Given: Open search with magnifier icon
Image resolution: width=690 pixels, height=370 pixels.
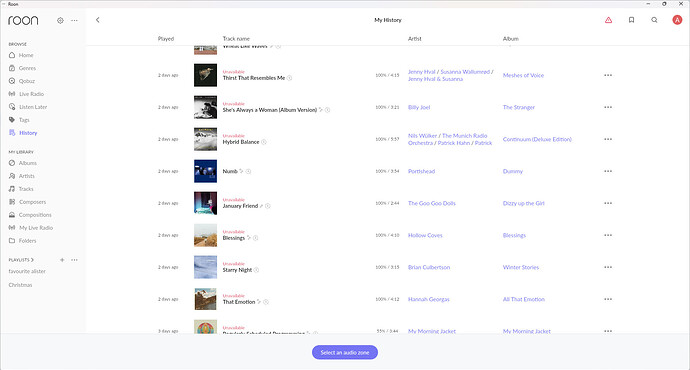Looking at the screenshot, I should click(654, 20).
